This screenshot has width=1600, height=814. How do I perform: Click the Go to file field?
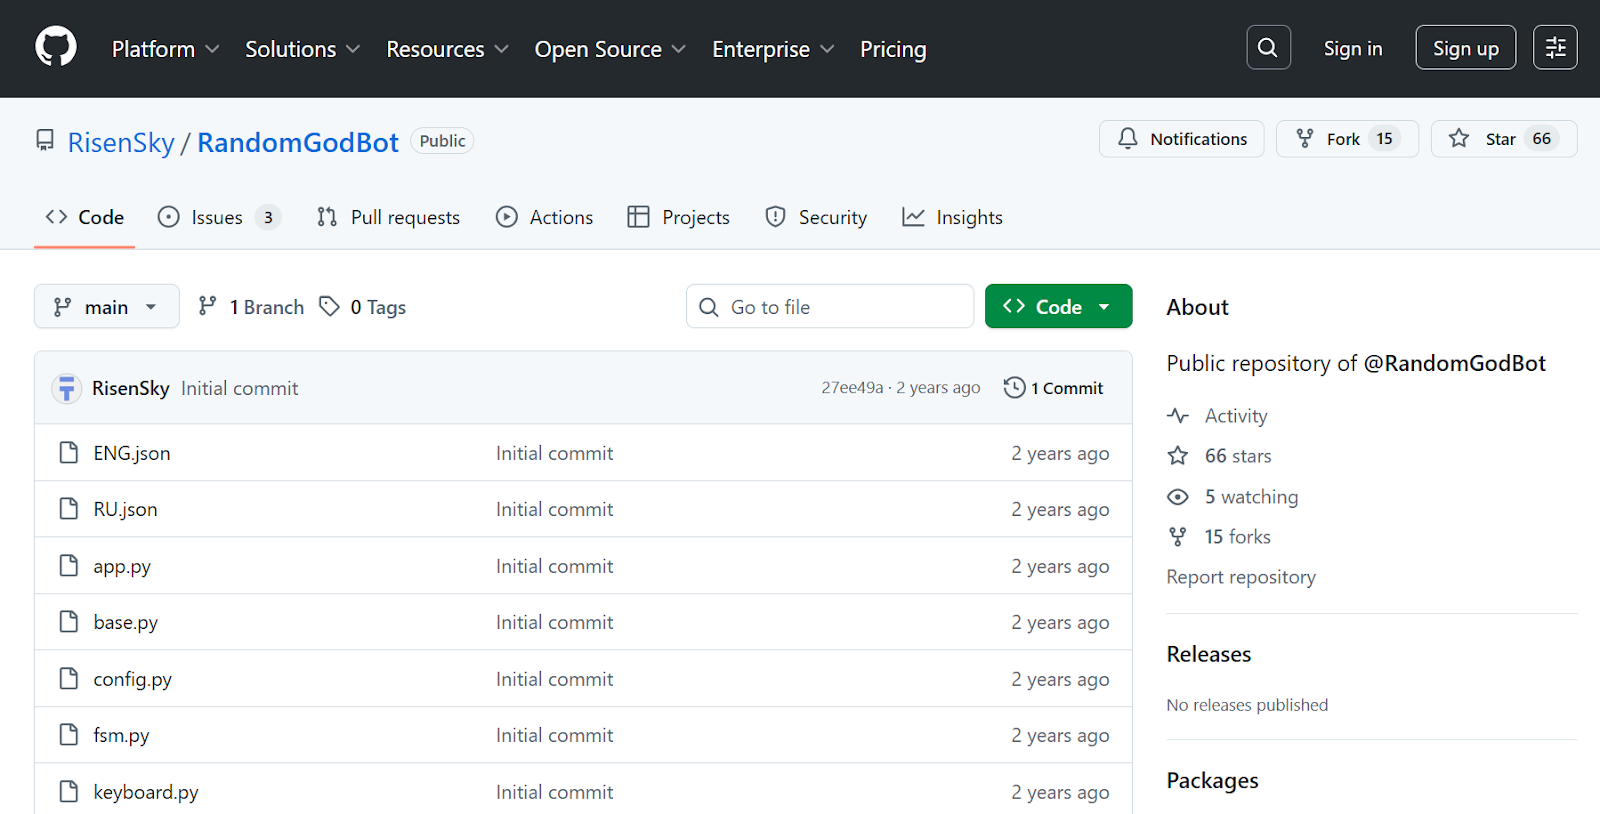[830, 307]
